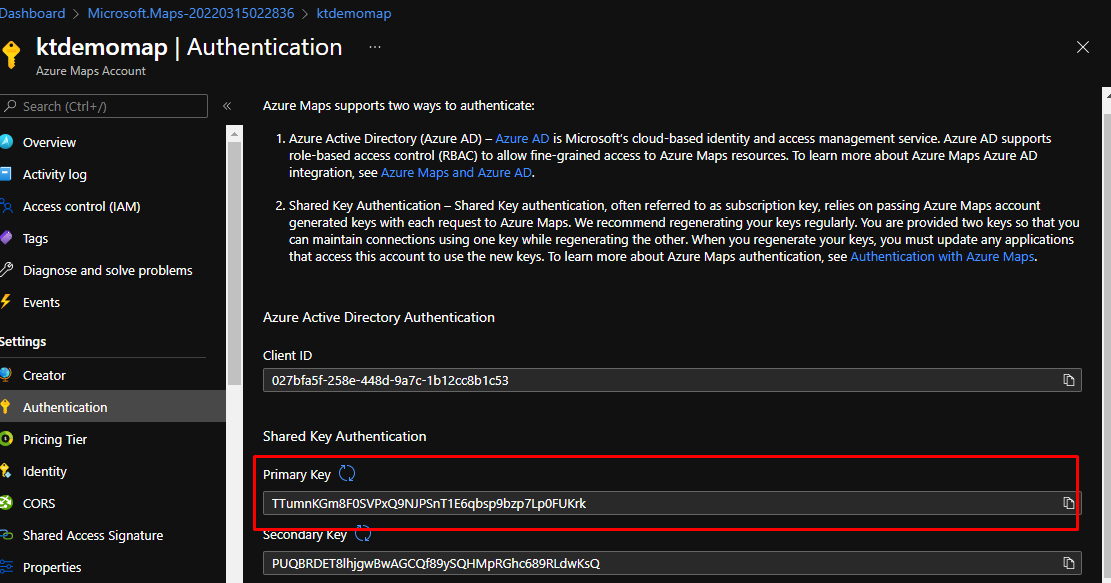Click the sidebar scrollbar thumb
The height and width of the screenshot is (583, 1111).
click(235, 262)
